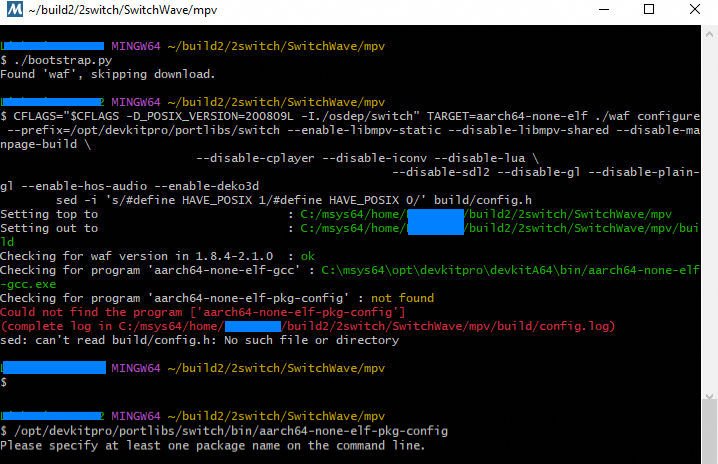Click 'Please specify at least one package name' line
Screen dimensions: 718x464
click(x=212, y=446)
